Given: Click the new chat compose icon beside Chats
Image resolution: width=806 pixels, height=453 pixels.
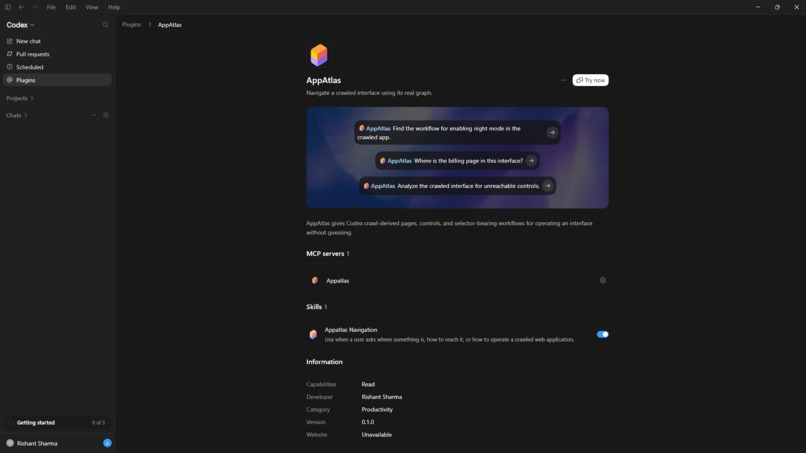Looking at the screenshot, I should pos(105,115).
